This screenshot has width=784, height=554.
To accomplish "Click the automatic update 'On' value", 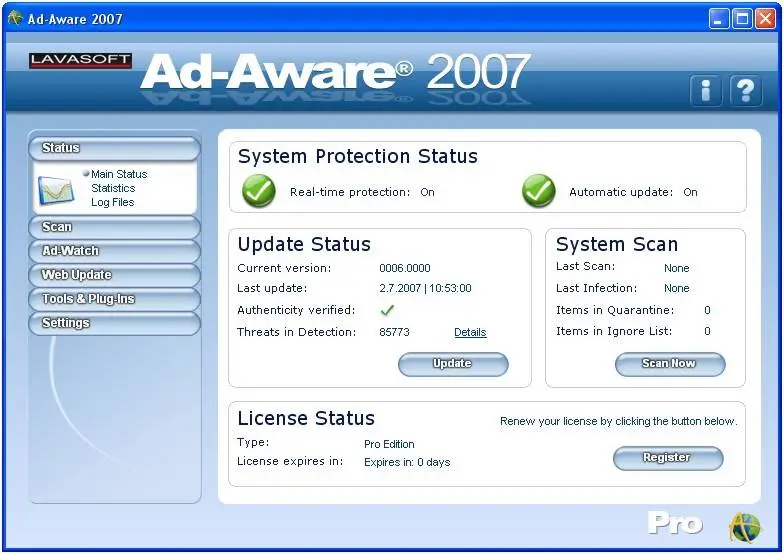I will [x=690, y=192].
